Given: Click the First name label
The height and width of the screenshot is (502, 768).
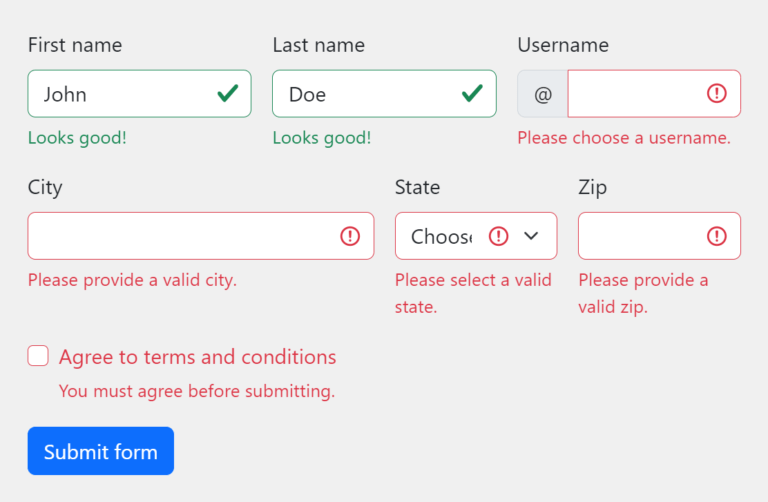Looking at the screenshot, I should [75, 45].
